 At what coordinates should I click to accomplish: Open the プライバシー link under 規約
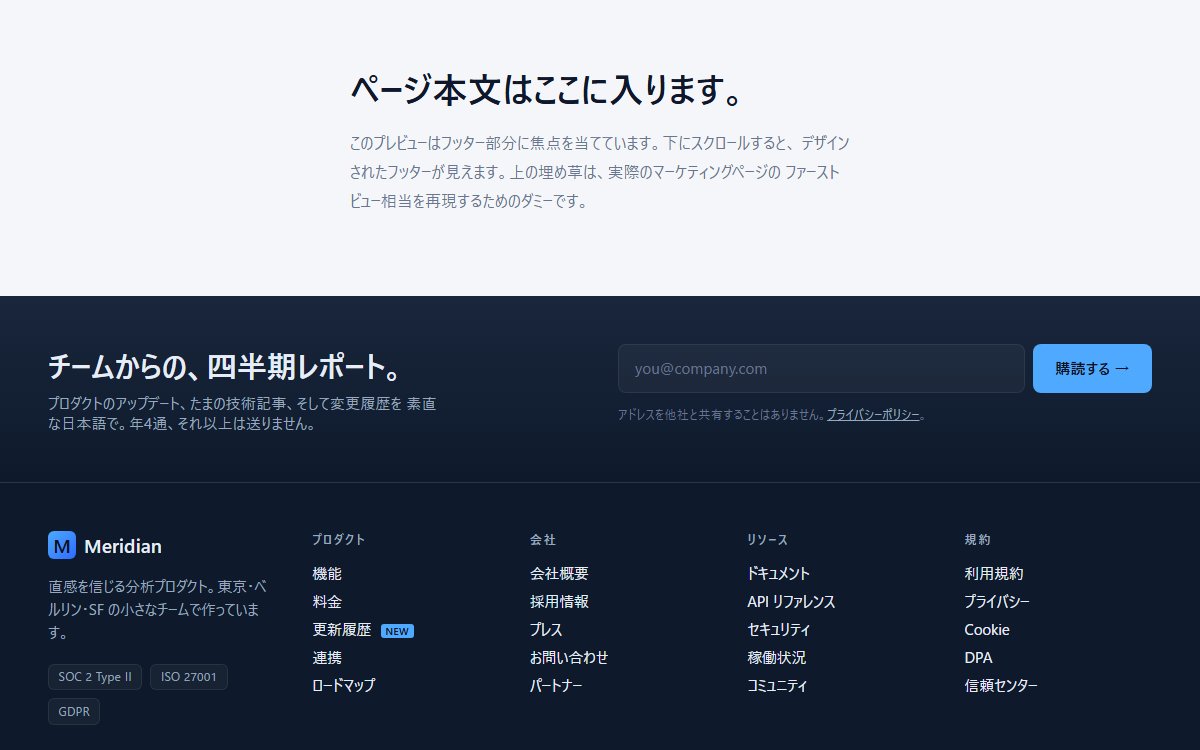point(997,602)
